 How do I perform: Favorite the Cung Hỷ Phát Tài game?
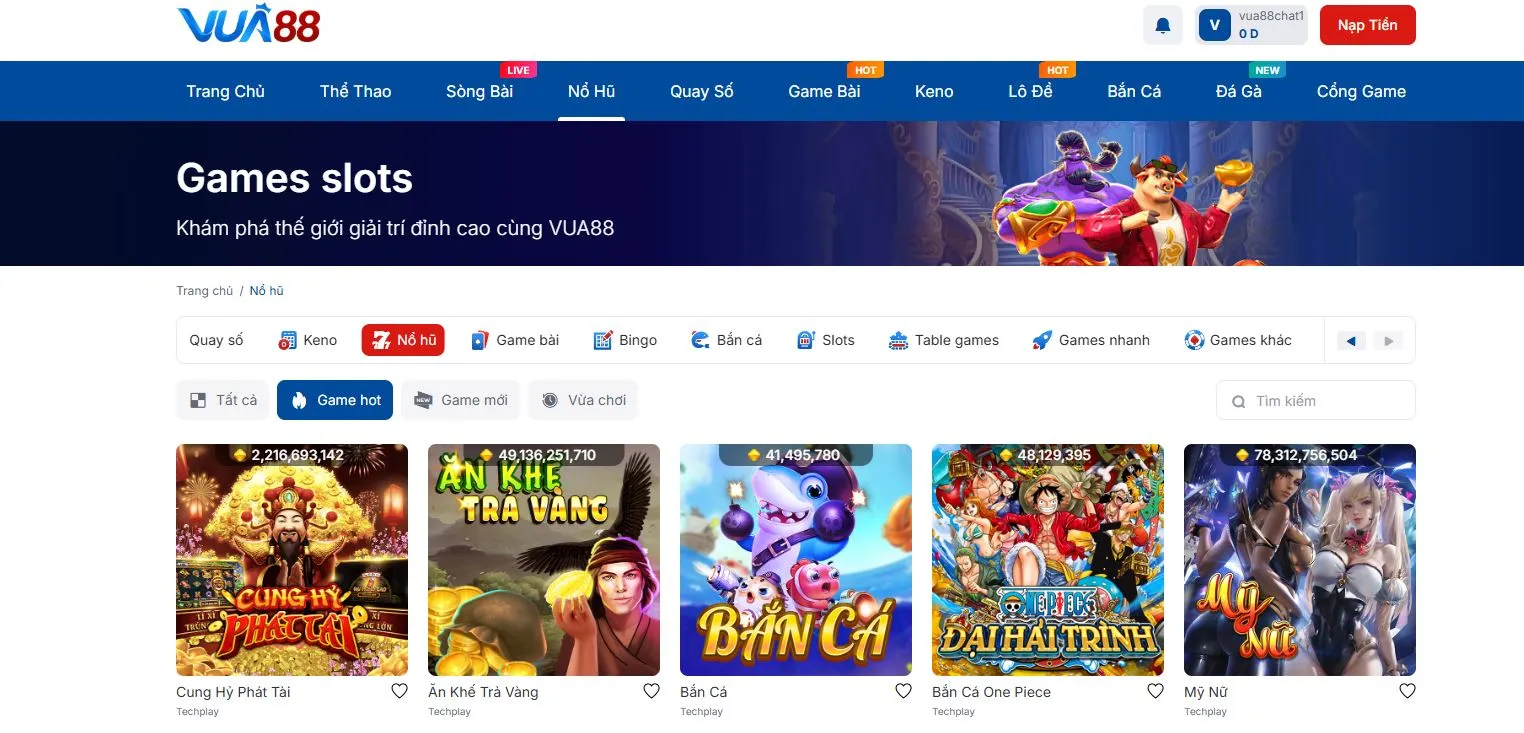coord(399,690)
